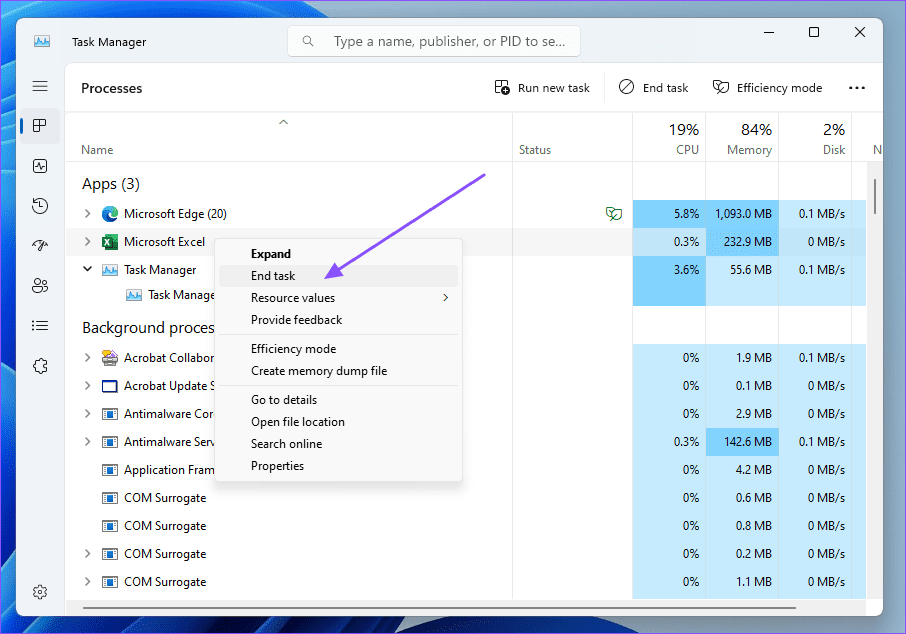Image resolution: width=906 pixels, height=634 pixels.
Task: Select Open file location menu entry
Action: (x=338, y=421)
